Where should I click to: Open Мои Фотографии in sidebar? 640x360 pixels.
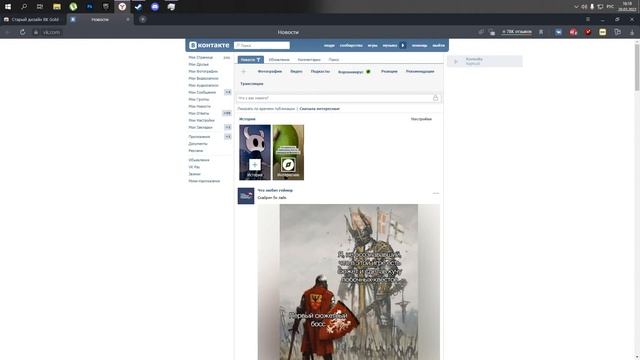pyautogui.click(x=203, y=71)
